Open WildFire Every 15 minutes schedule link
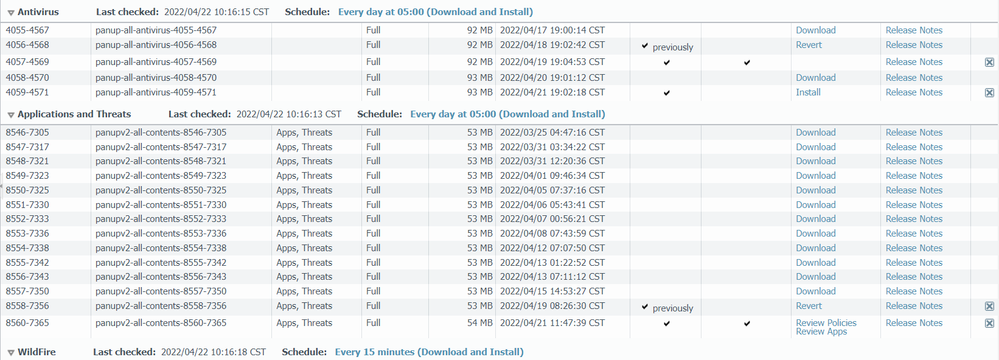This screenshot has width=999, height=360. (429, 352)
